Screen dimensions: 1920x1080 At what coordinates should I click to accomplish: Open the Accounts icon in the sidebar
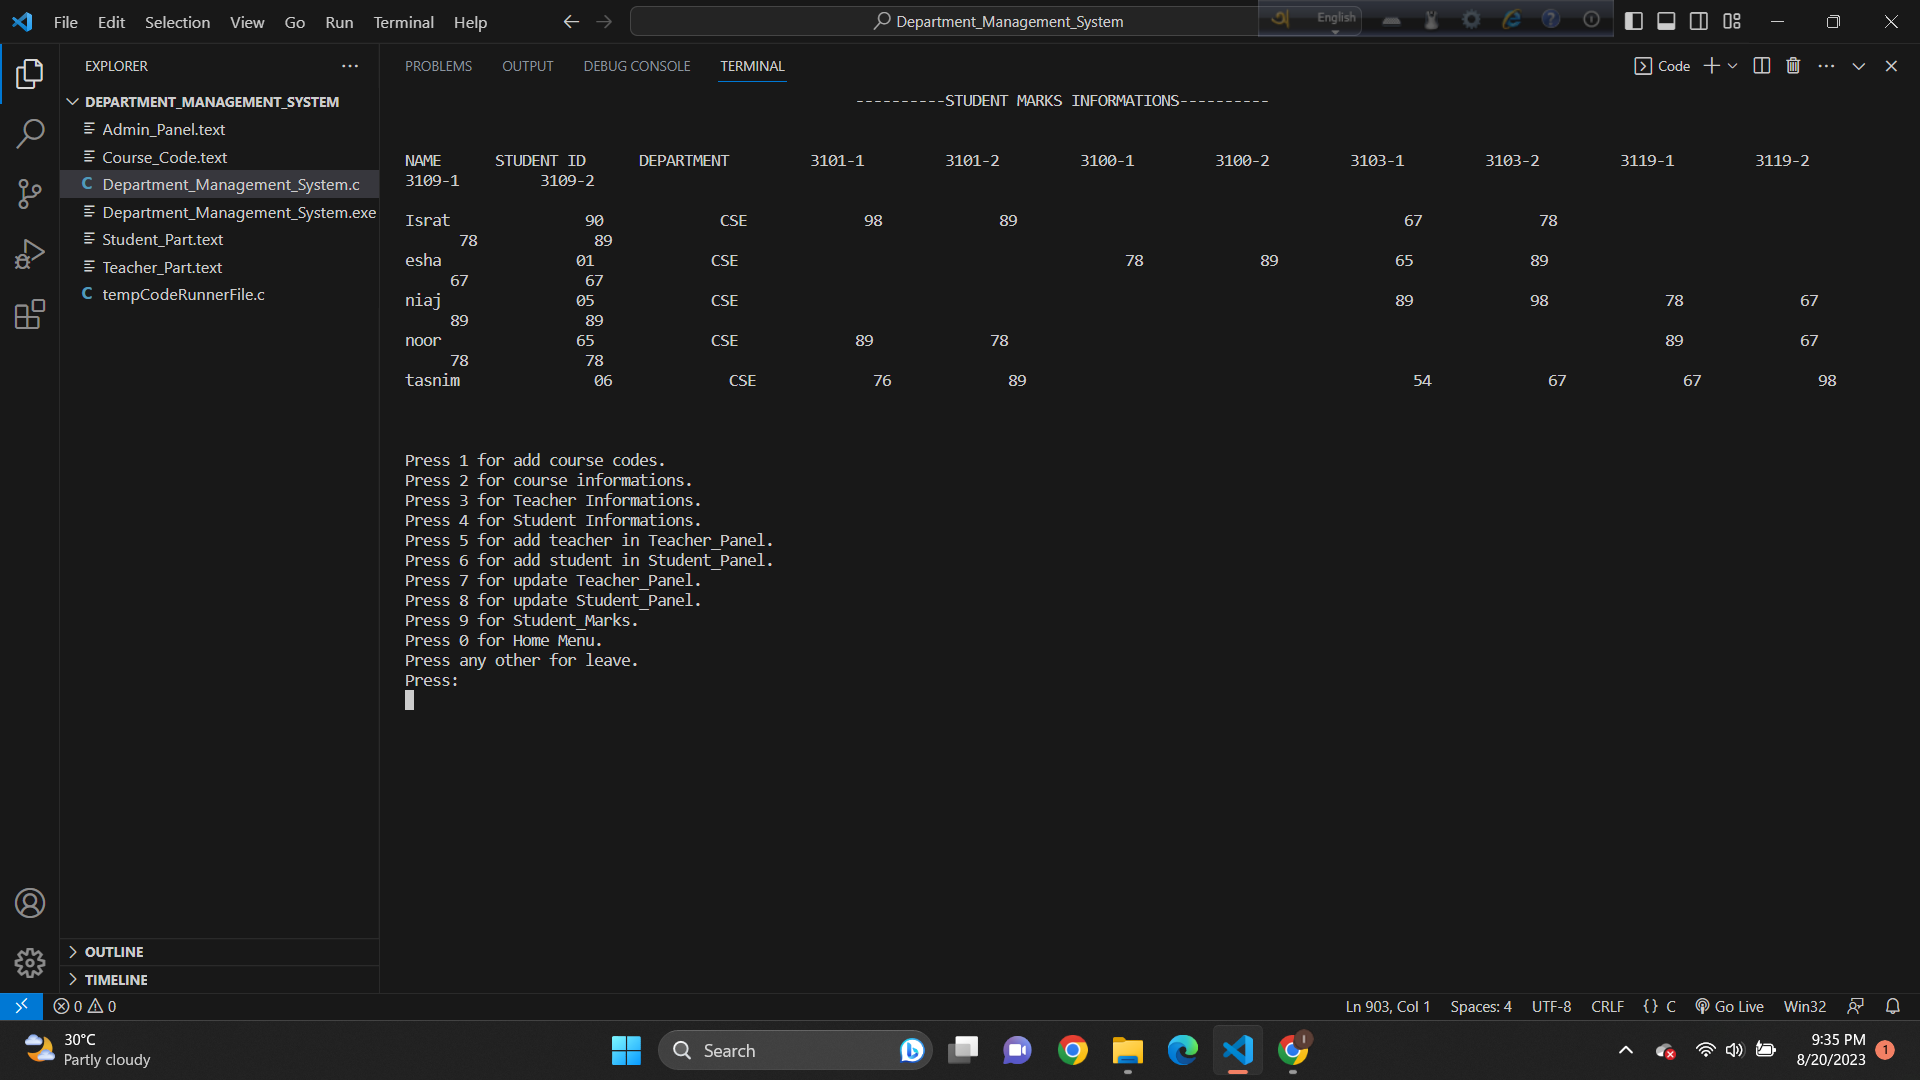(30, 902)
